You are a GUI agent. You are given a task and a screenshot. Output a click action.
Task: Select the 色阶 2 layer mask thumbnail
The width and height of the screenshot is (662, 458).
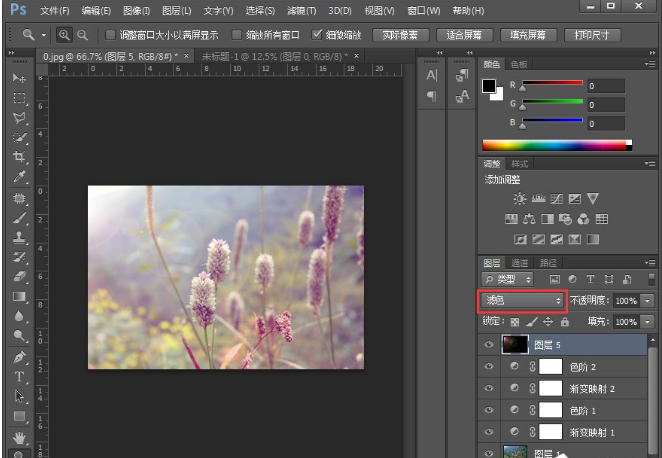coord(551,366)
